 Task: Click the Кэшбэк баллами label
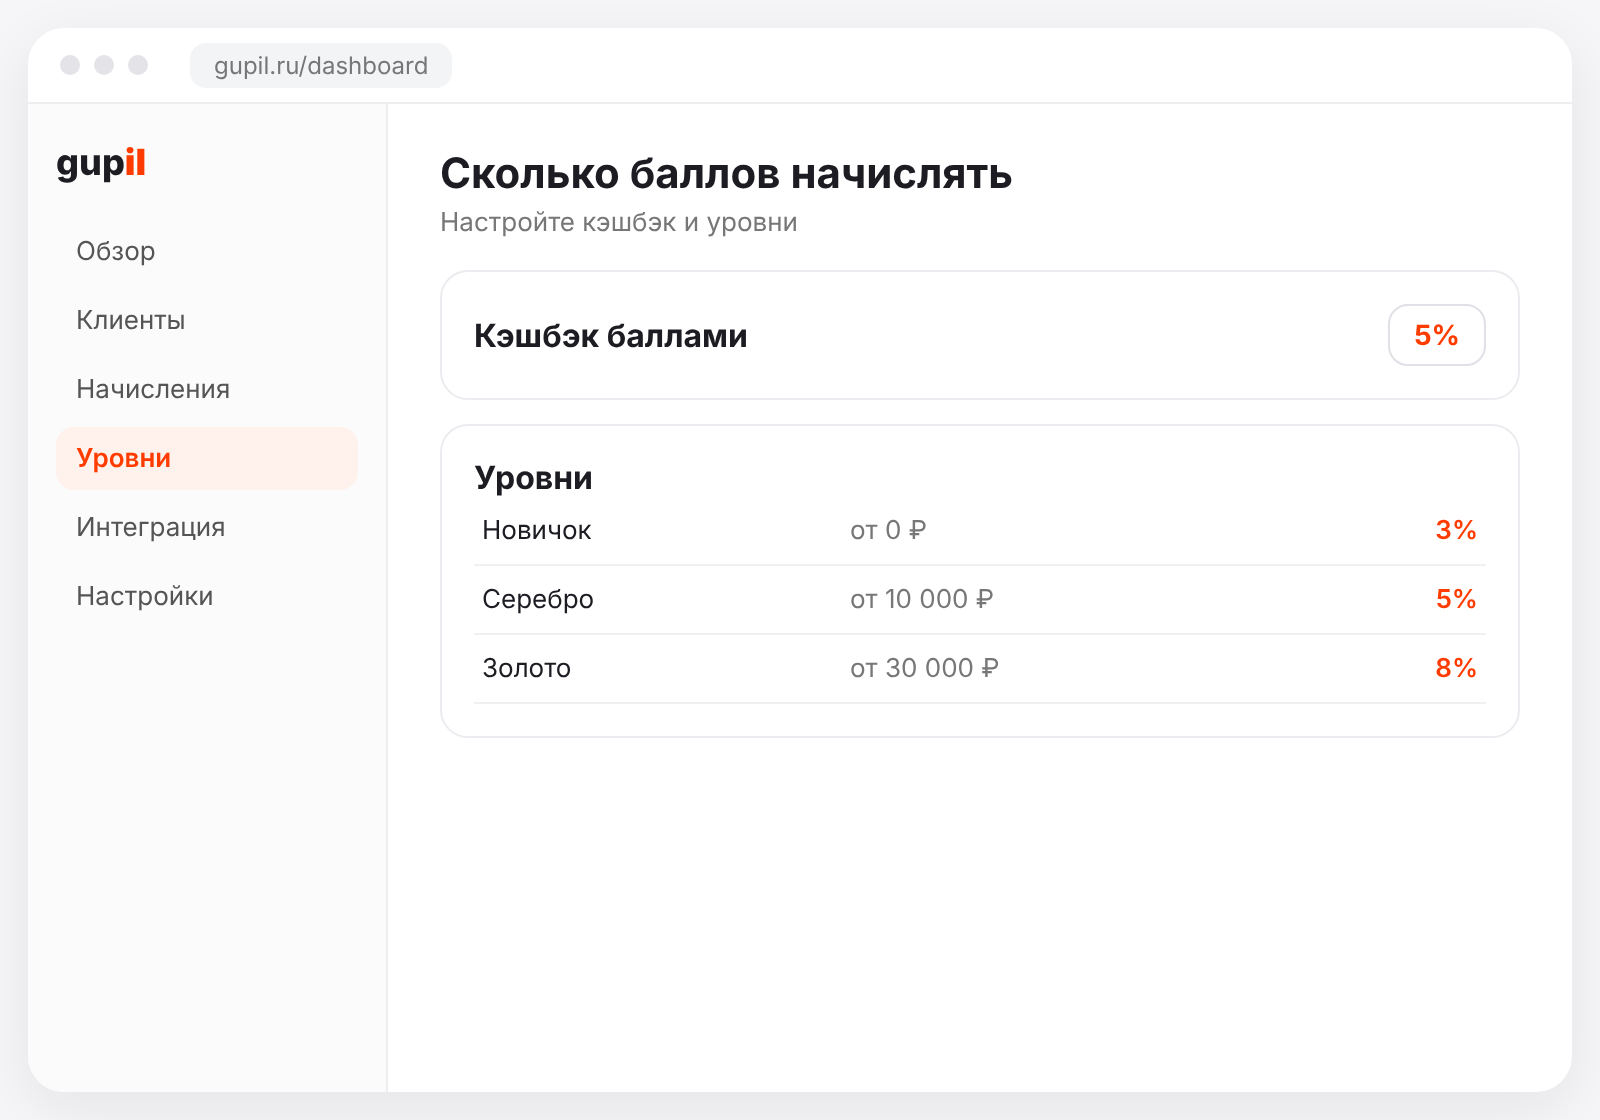[611, 336]
